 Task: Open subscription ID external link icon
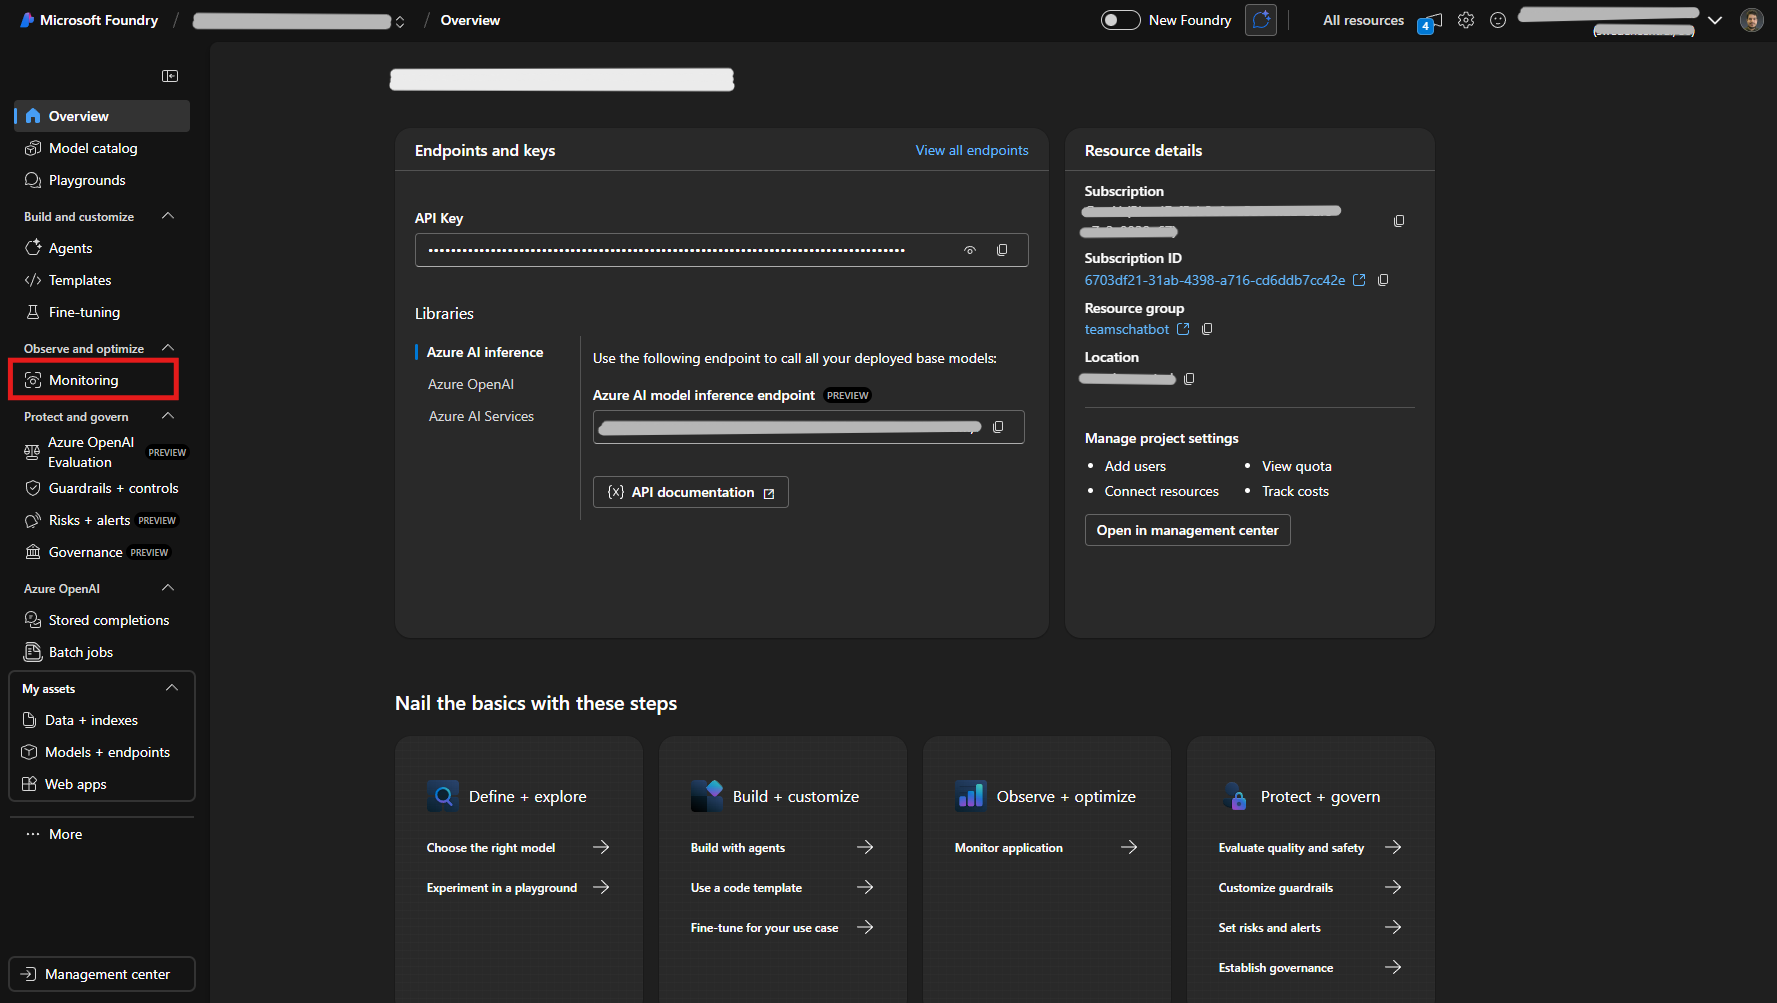(x=1359, y=280)
